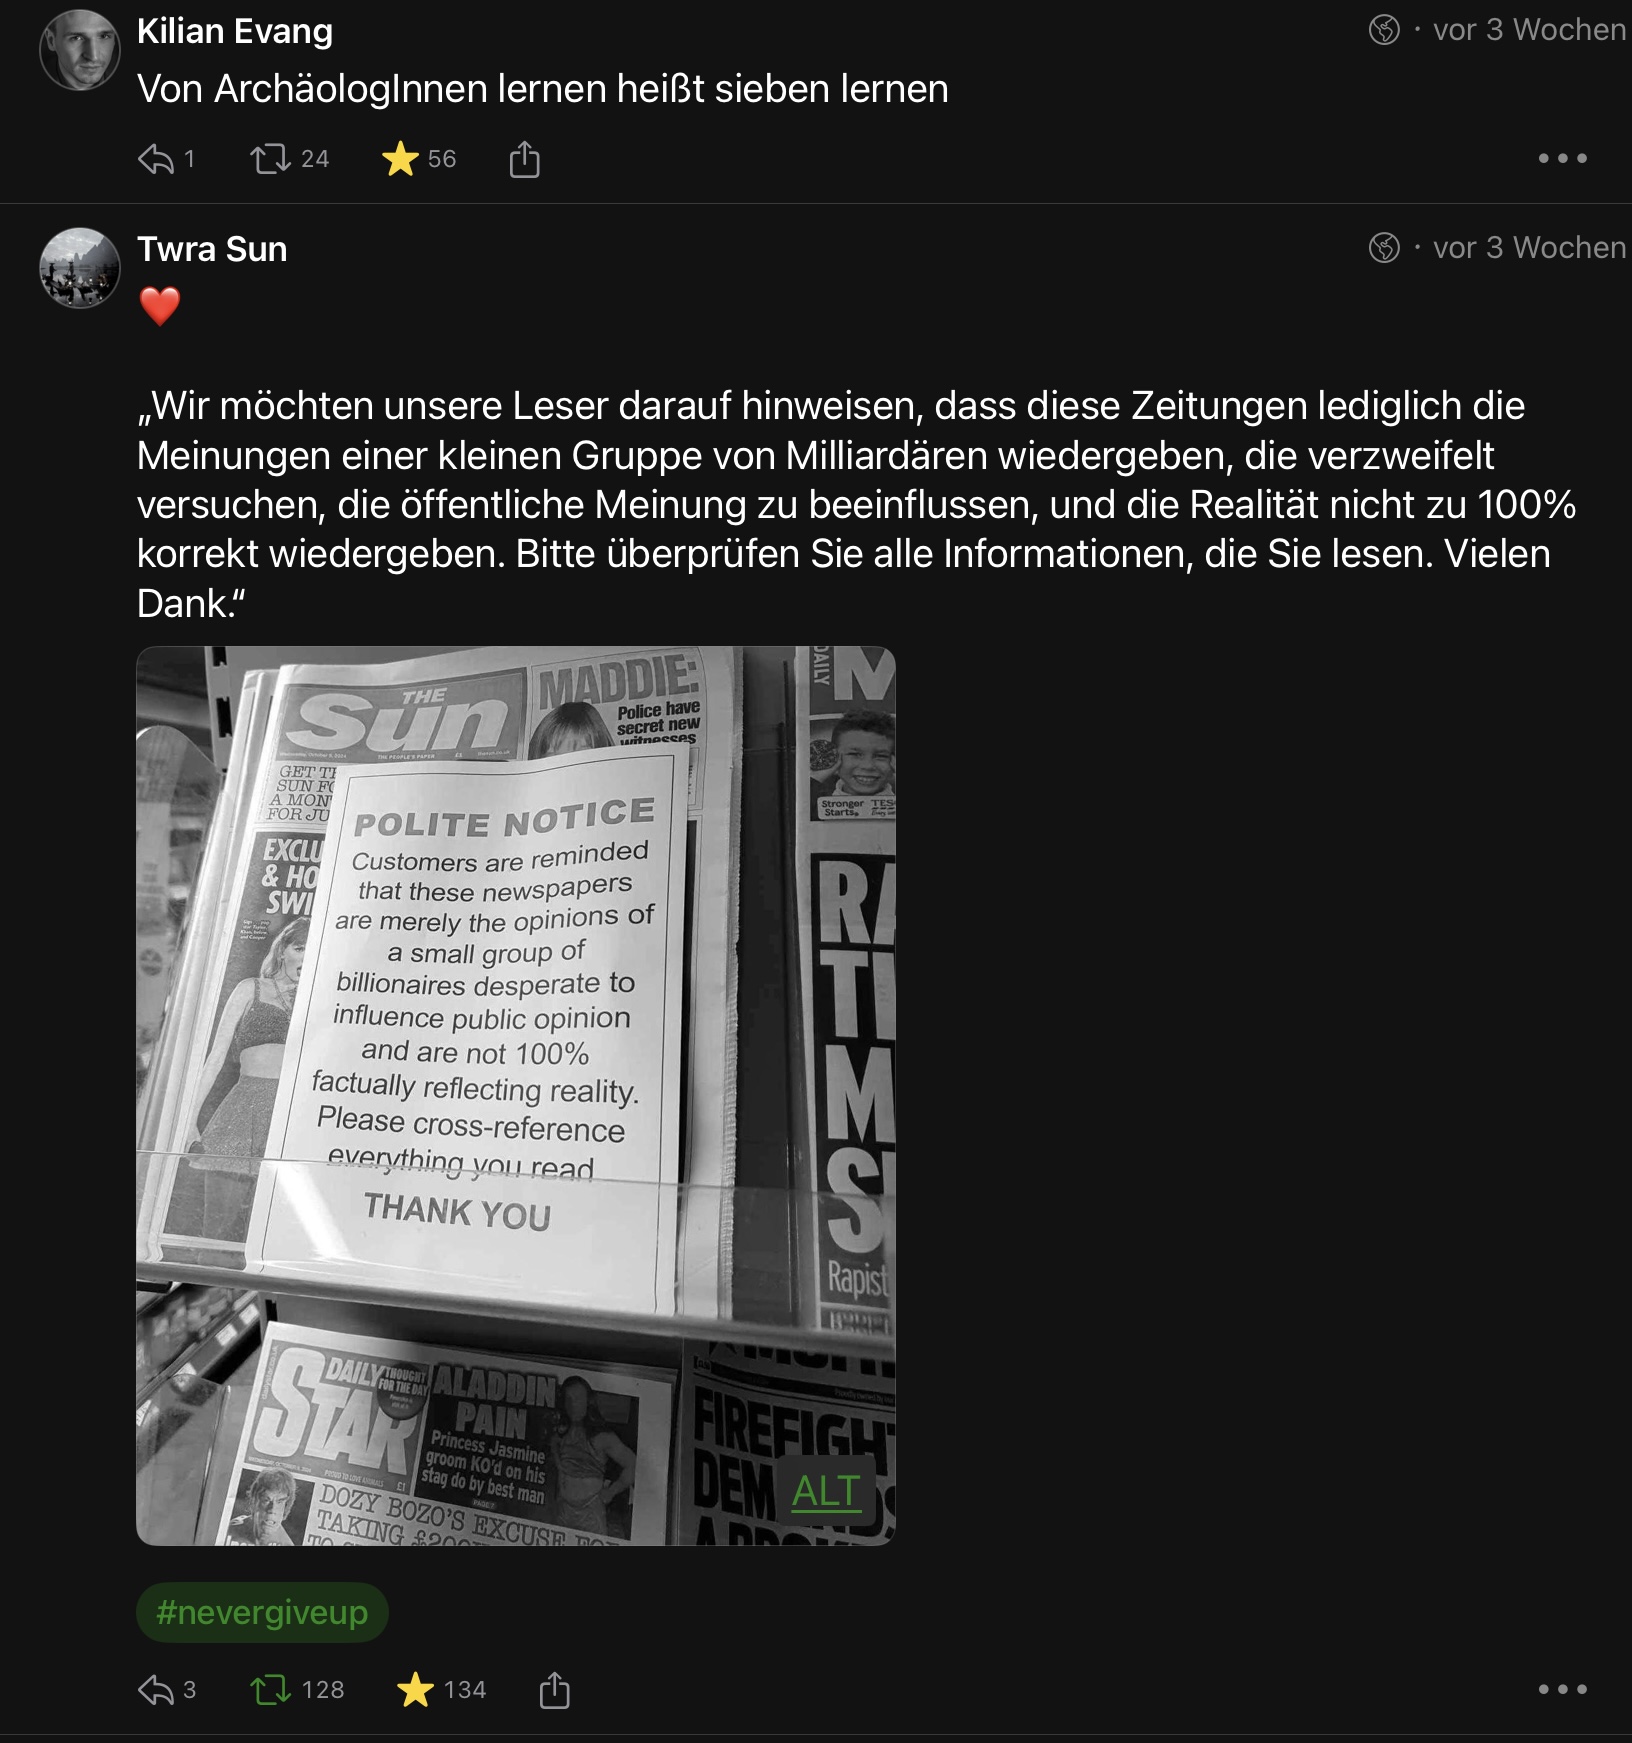
Task: Share Kilian Evang's post
Action: (x=524, y=159)
